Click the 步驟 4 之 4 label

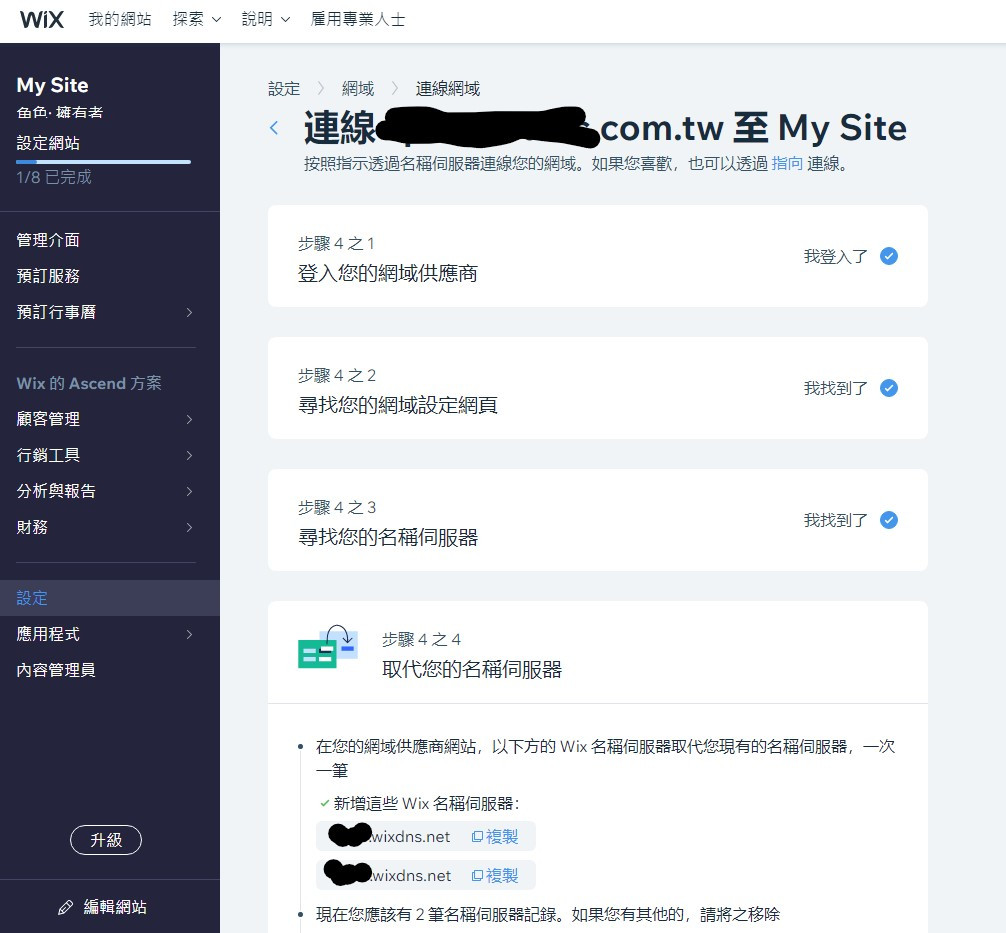(422, 639)
